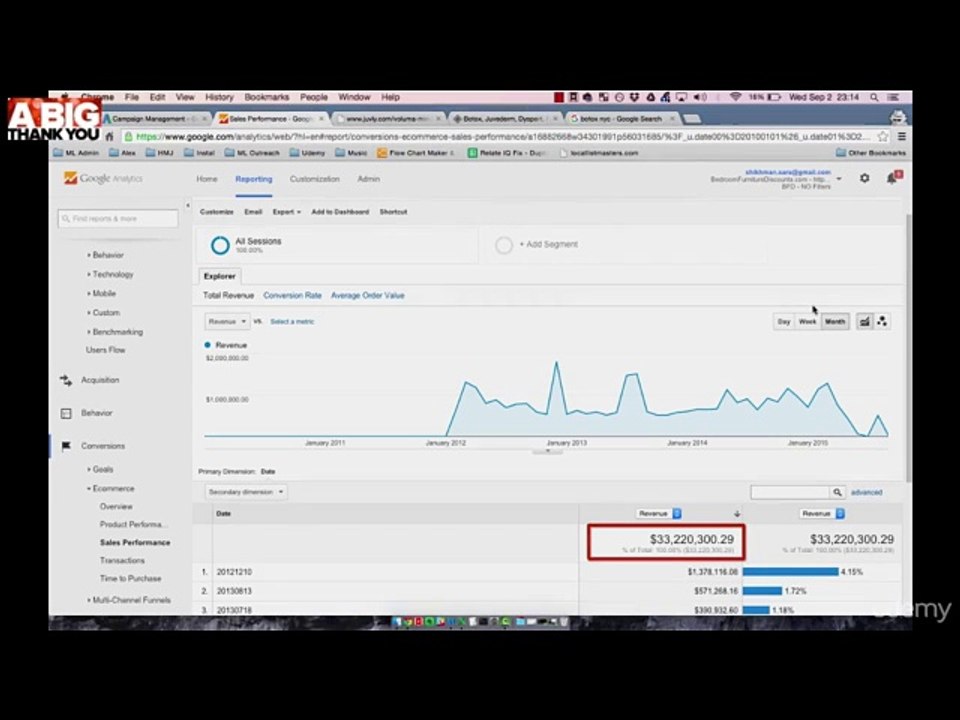960x720 pixels.
Task: Switch to Campaign Management browser tab
Action: tap(156, 119)
